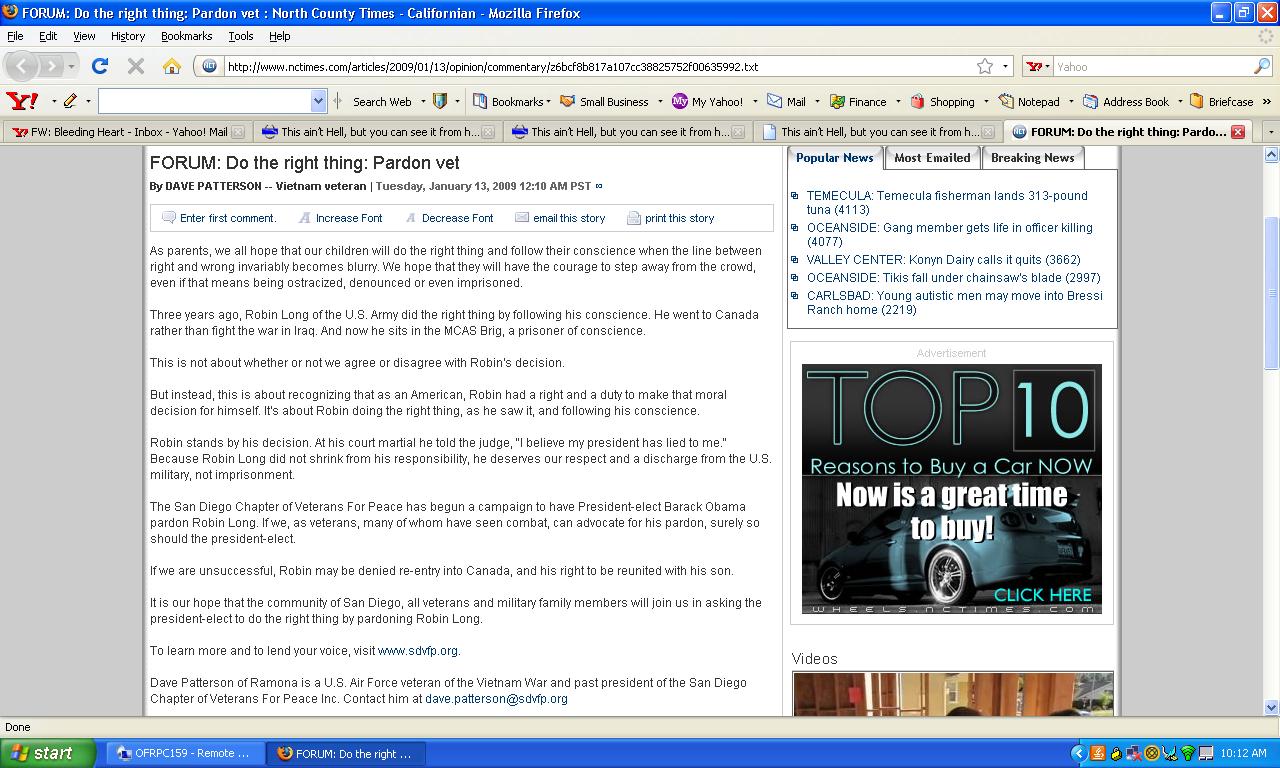Viewport: 1280px width, 768px height.
Task: Expand the Yahoo toolbar search box dropdown
Action: (x=318, y=101)
